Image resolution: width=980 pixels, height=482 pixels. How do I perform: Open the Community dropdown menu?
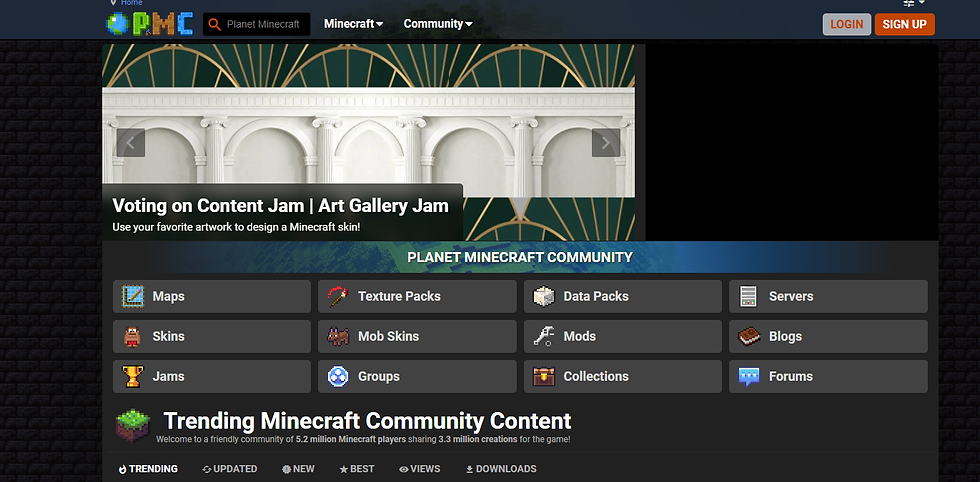438,24
